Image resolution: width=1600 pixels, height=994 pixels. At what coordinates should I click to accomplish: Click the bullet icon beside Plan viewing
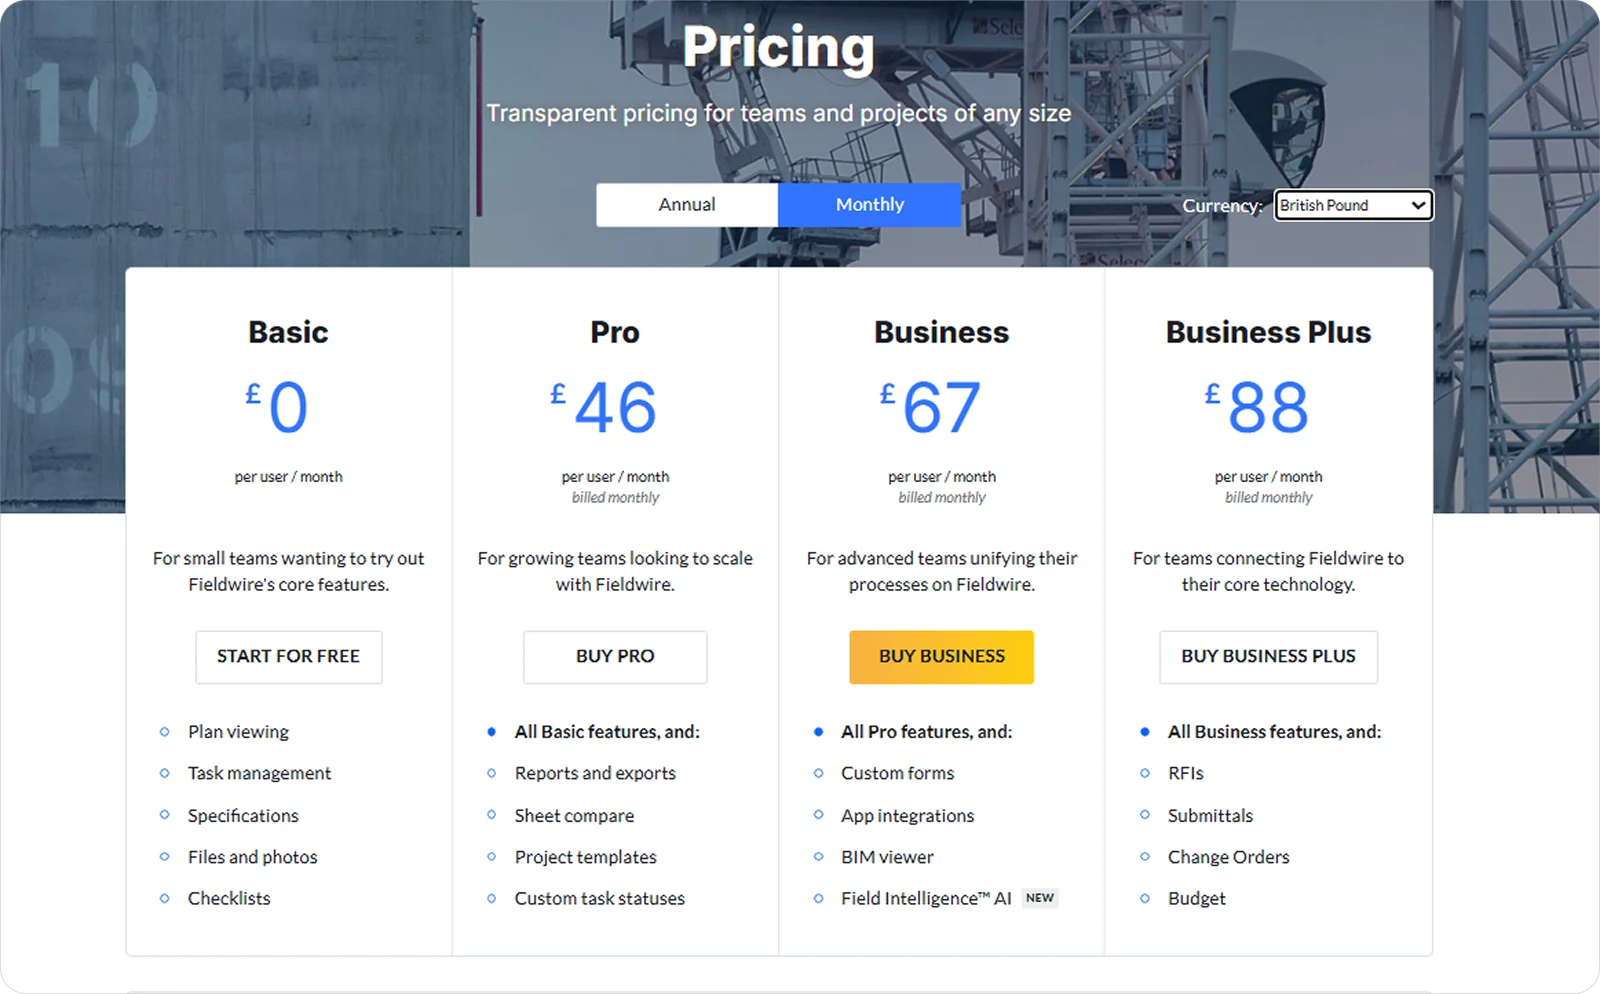point(163,731)
